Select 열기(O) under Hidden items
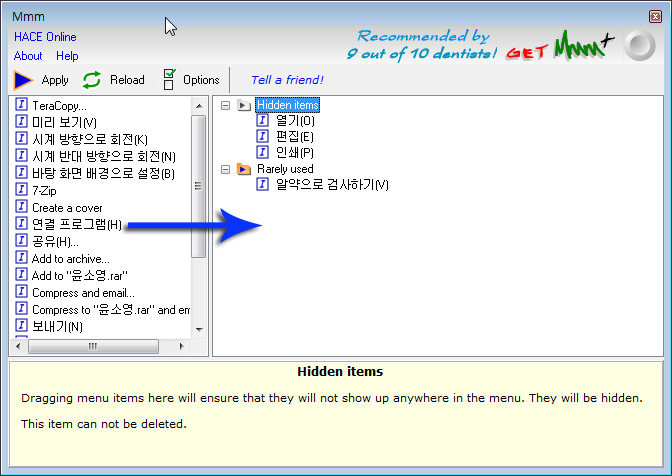The width and height of the screenshot is (672, 476). click(295, 121)
